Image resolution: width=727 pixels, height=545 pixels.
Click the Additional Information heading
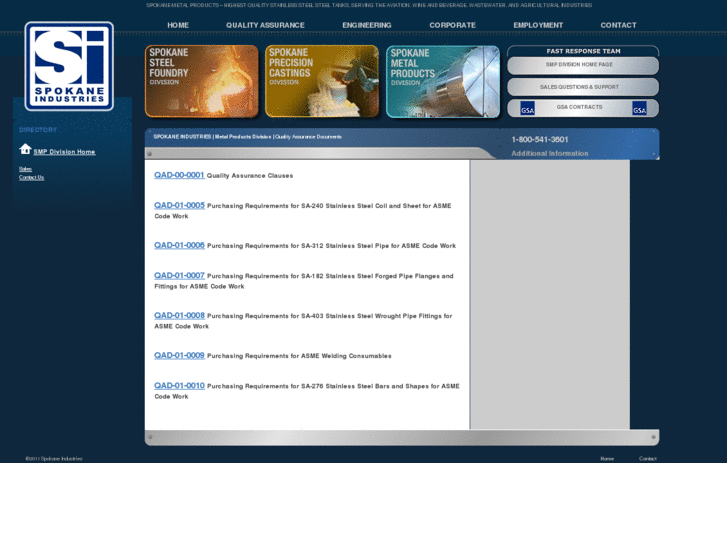[x=549, y=153]
